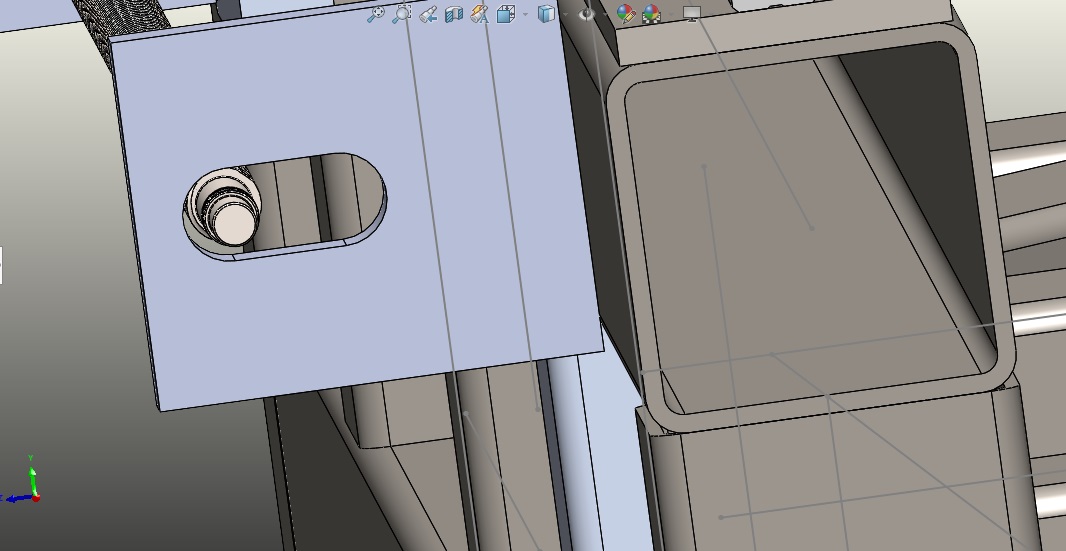The image size is (1066, 551).
Task: Click the Previous View icon
Action: click(428, 14)
